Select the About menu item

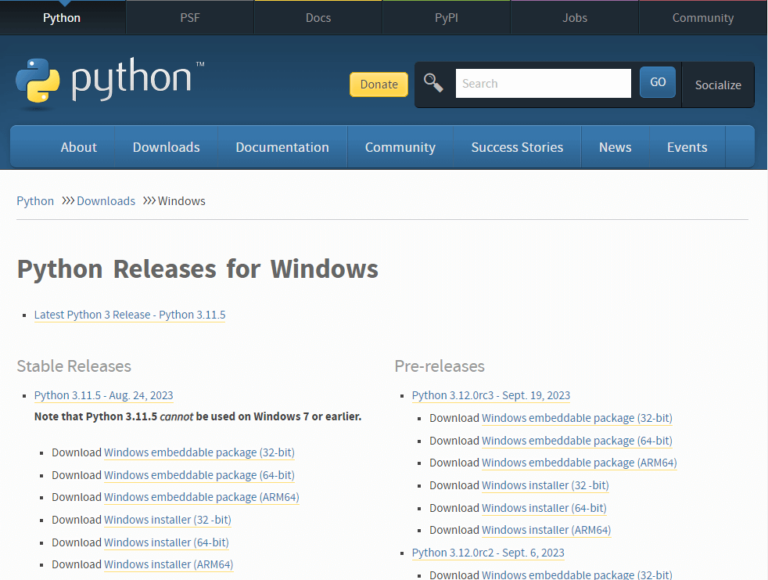(x=78, y=147)
